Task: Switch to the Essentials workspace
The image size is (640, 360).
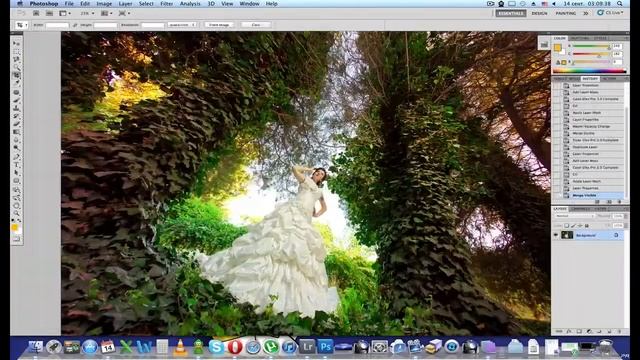Action: 511,13
